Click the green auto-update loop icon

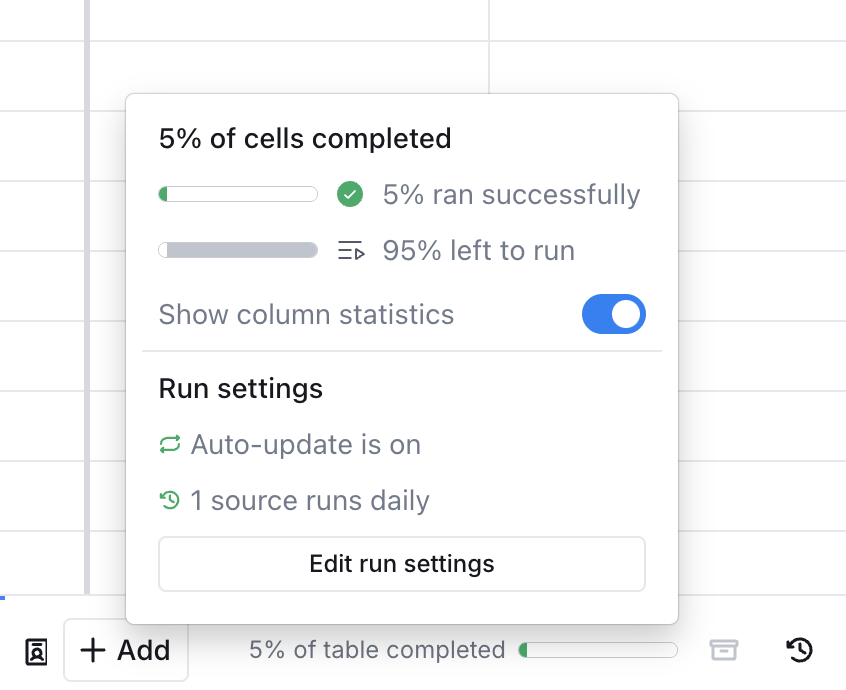(169, 444)
